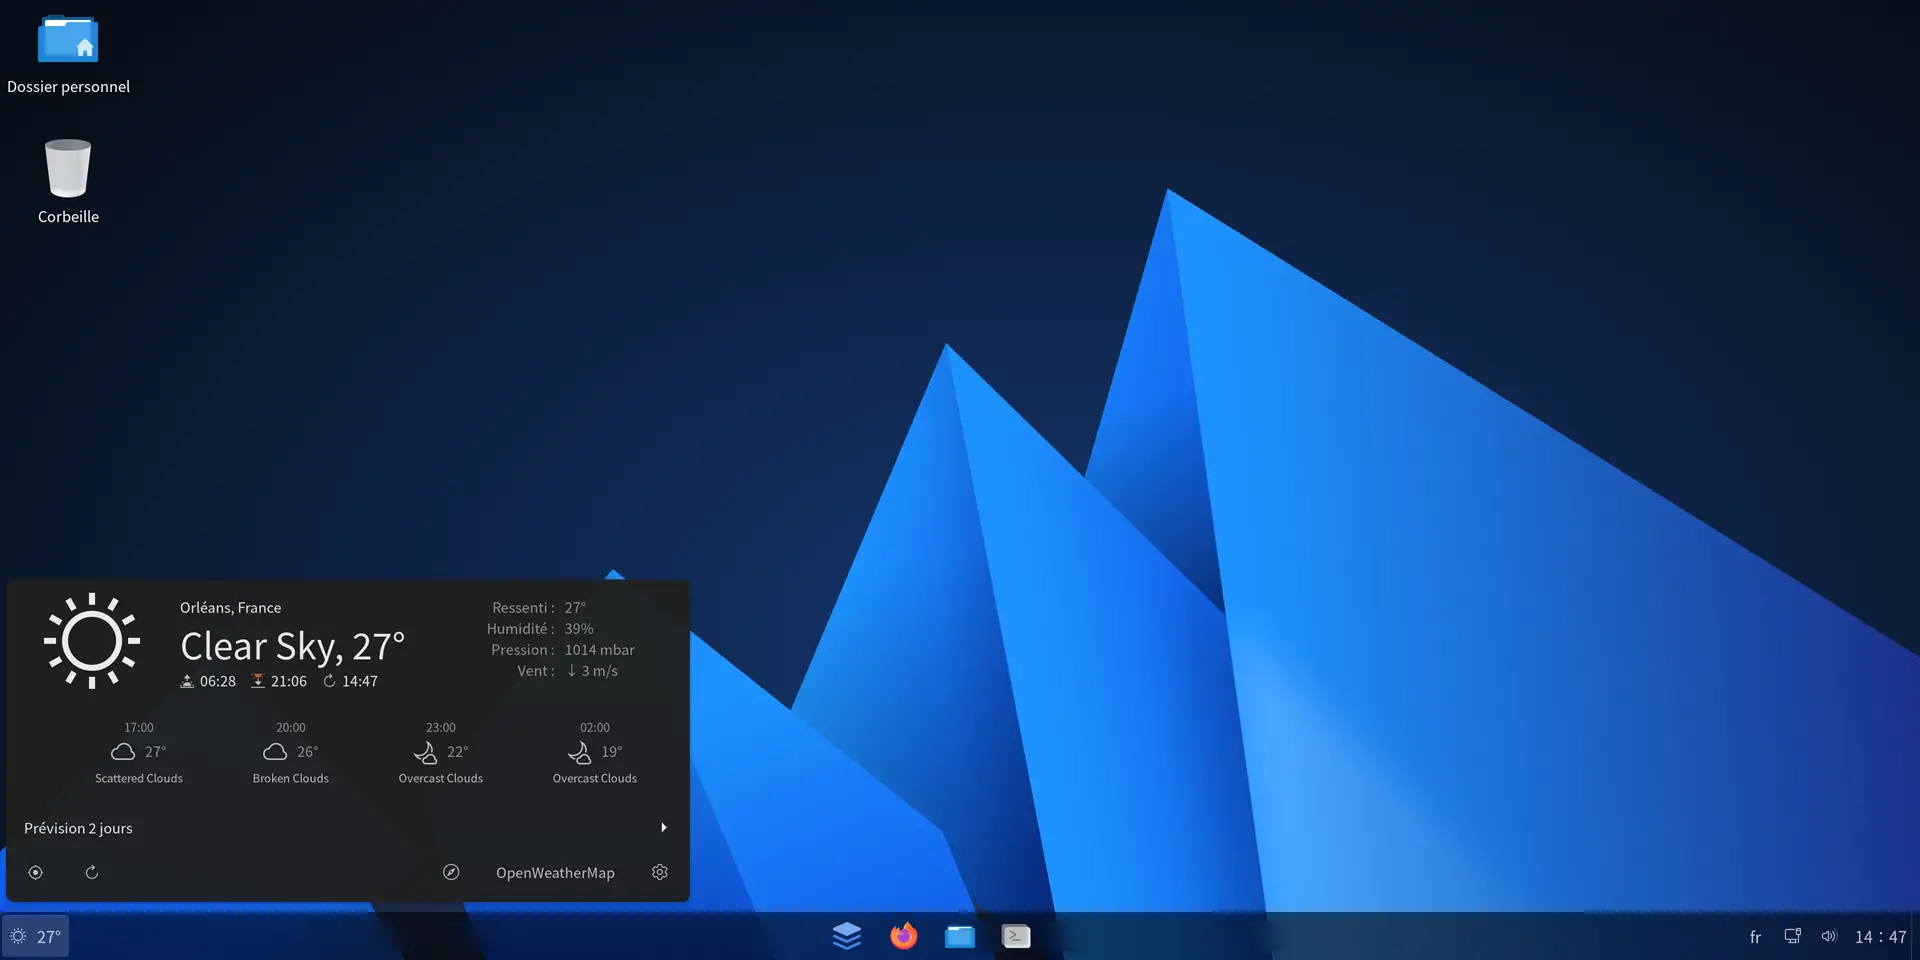This screenshot has width=1920, height=960.
Task: Click the sunset time 21:06
Action: coord(289,681)
